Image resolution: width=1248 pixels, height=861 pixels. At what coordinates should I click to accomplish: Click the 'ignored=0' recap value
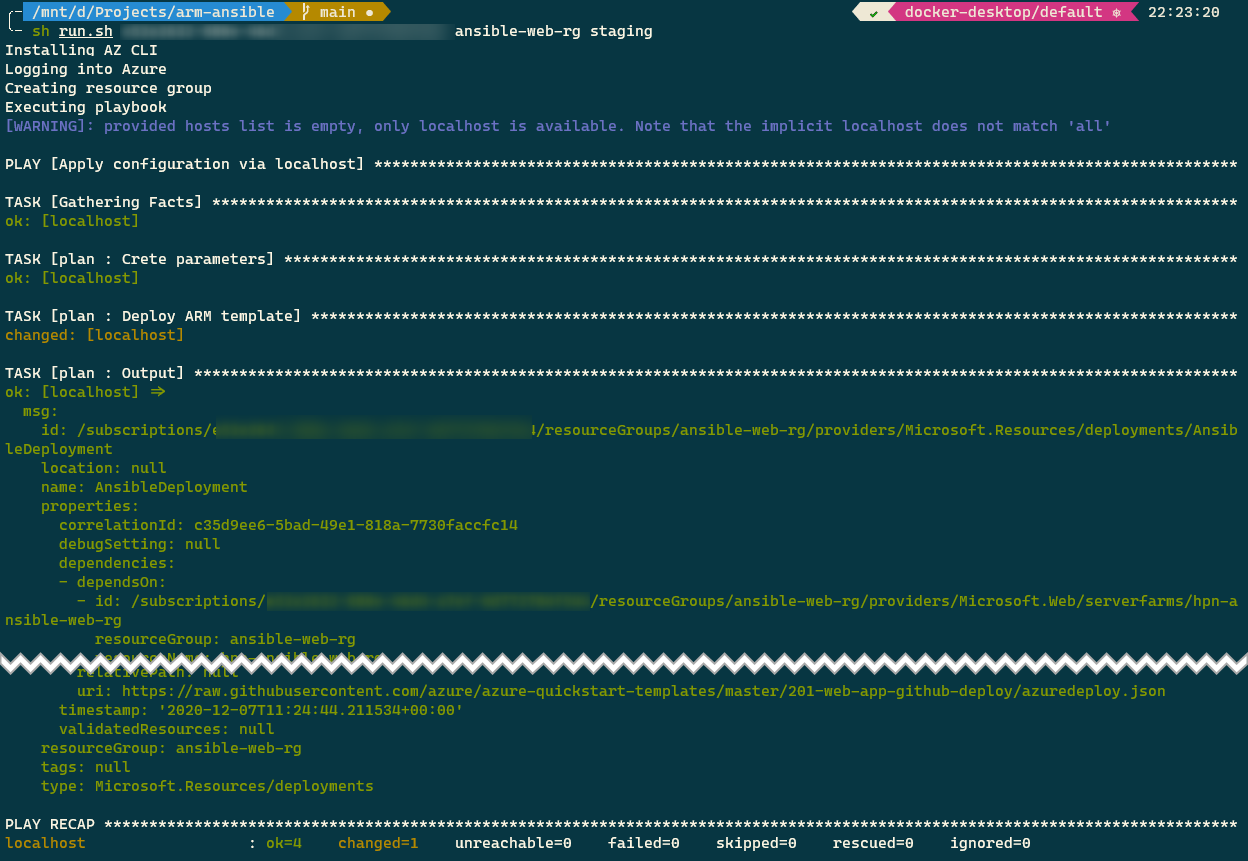pyautogui.click(x=990, y=843)
